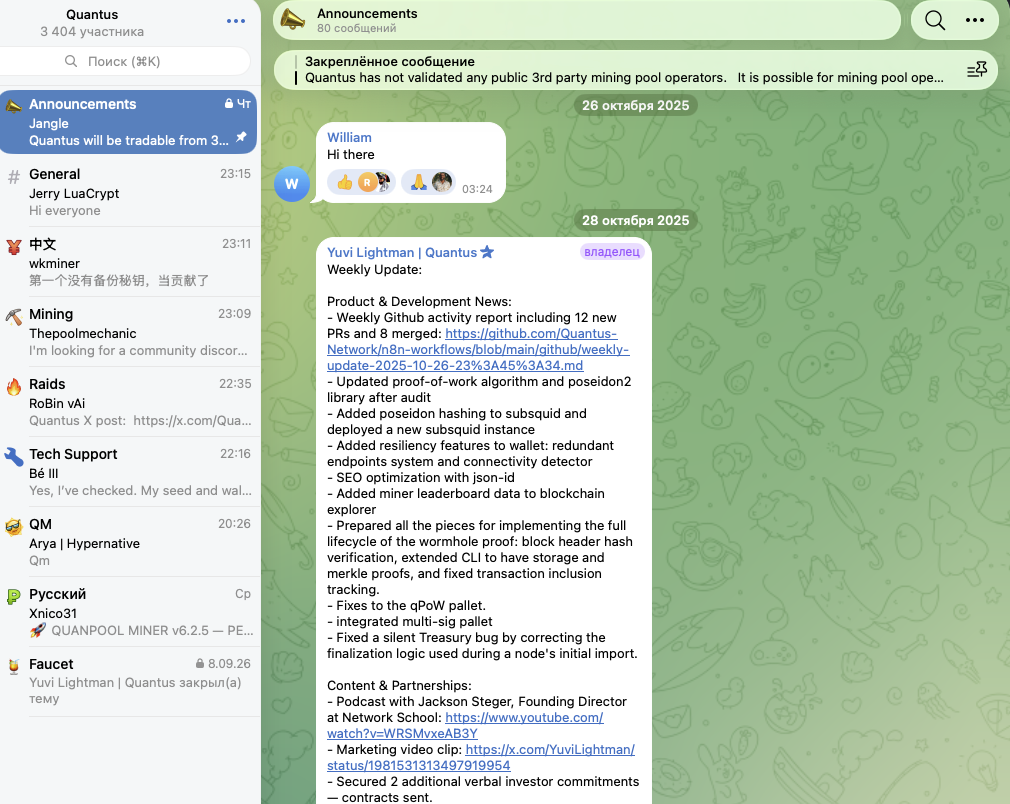Click sender name Yuvi Lightman | Quantus

pos(402,253)
